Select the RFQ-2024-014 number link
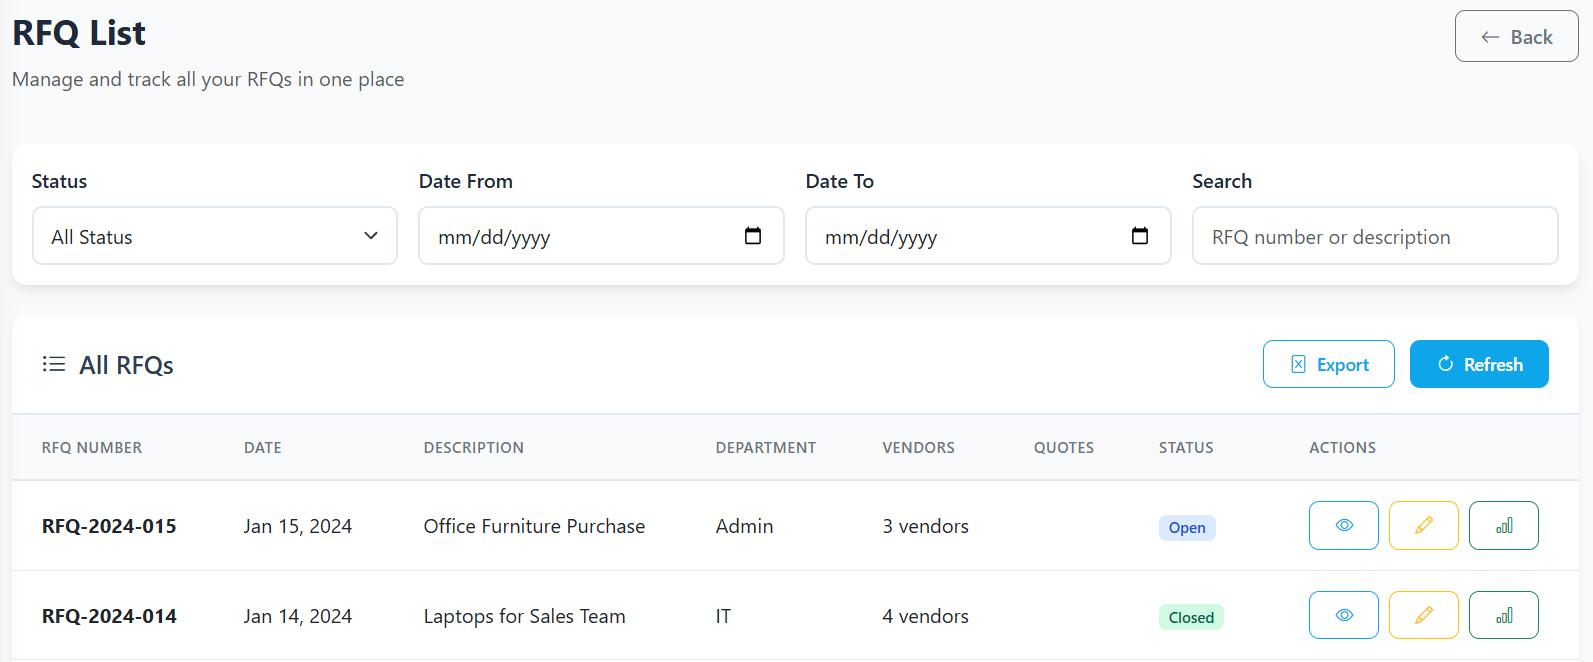This screenshot has height=662, width=1593. (109, 616)
